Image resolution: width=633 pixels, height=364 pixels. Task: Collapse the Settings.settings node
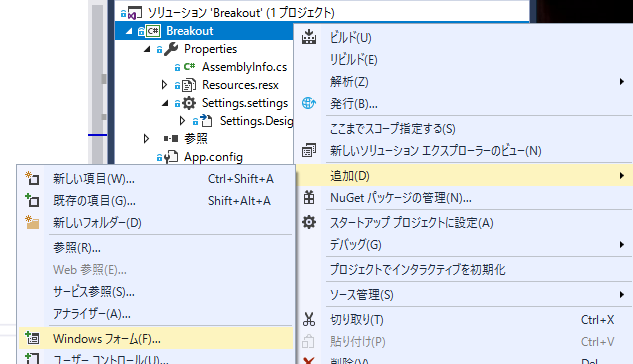point(165,103)
